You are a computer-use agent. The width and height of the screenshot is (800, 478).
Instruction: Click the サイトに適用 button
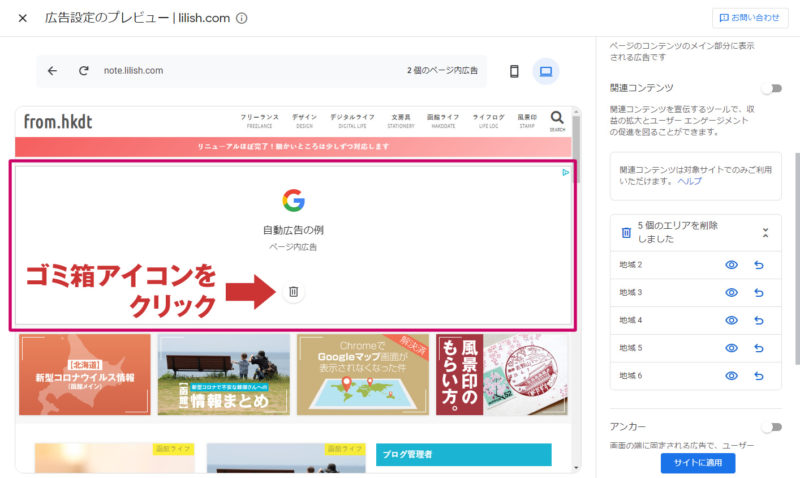point(698,463)
